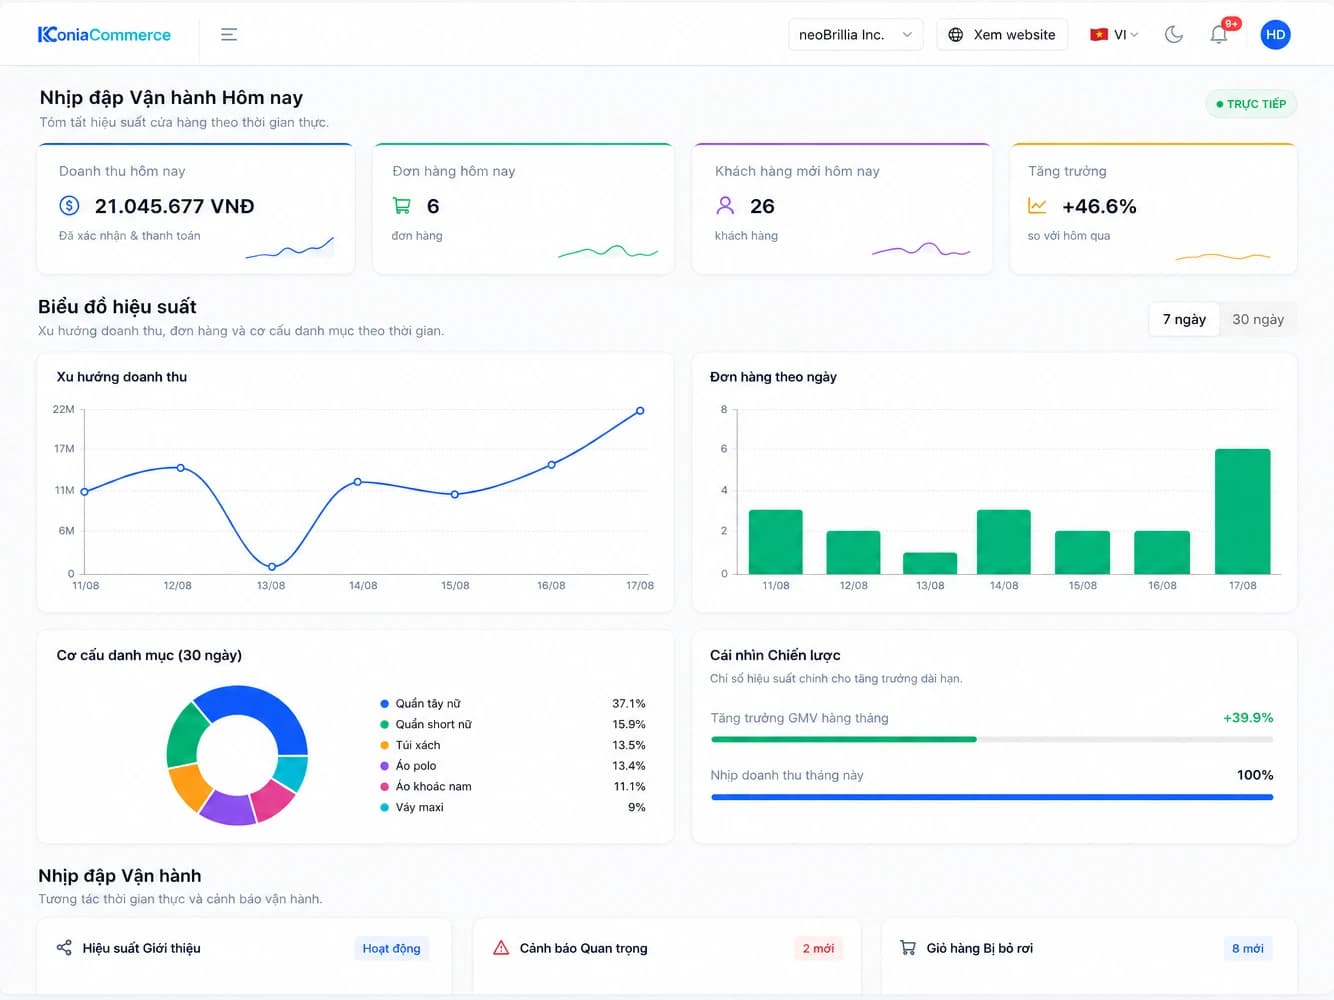The height and width of the screenshot is (1000, 1334).
Task: Select the 7 ngày tab
Action: point(1184,319)
